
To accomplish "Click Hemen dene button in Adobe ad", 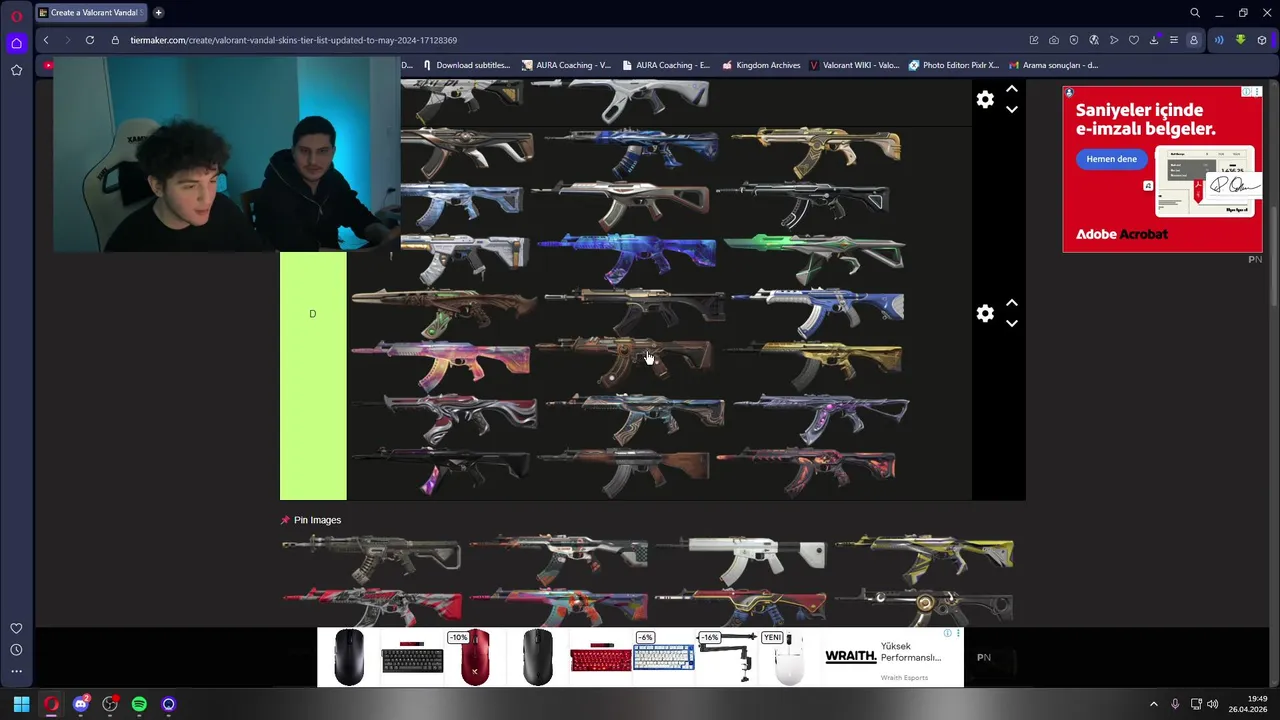I will coord(1112,159).
